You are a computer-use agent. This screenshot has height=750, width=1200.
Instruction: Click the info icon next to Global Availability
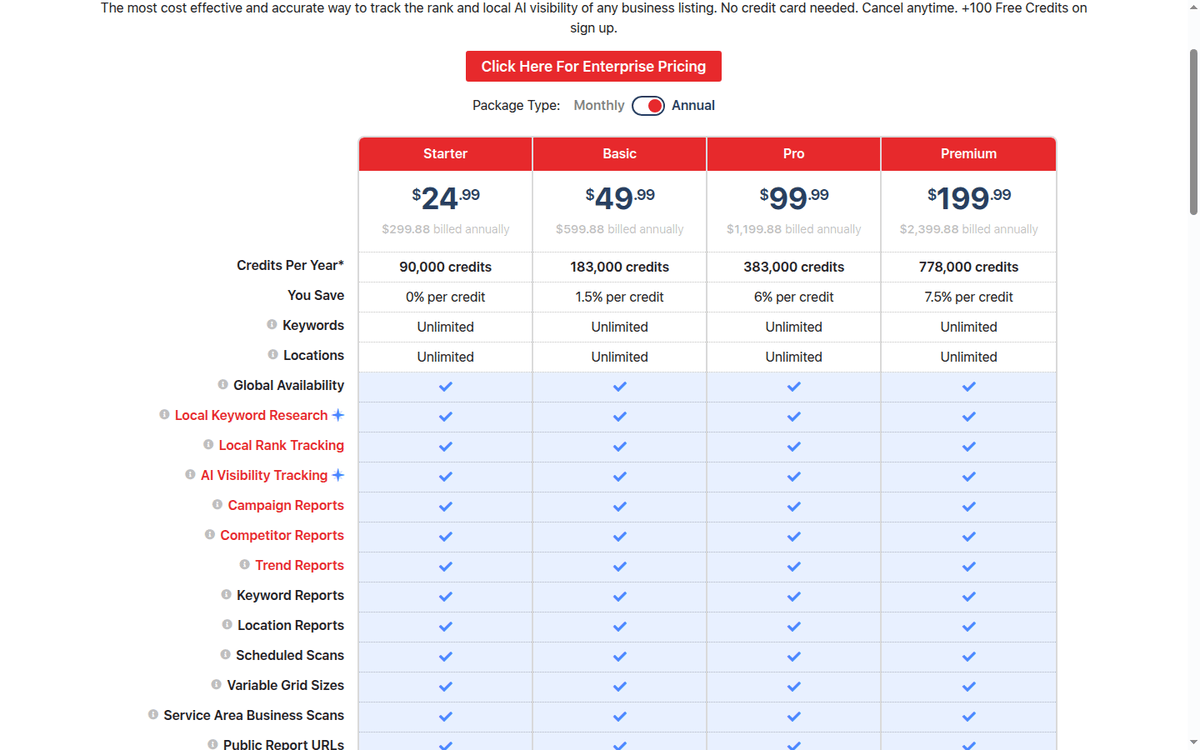[x=223, y=385]
